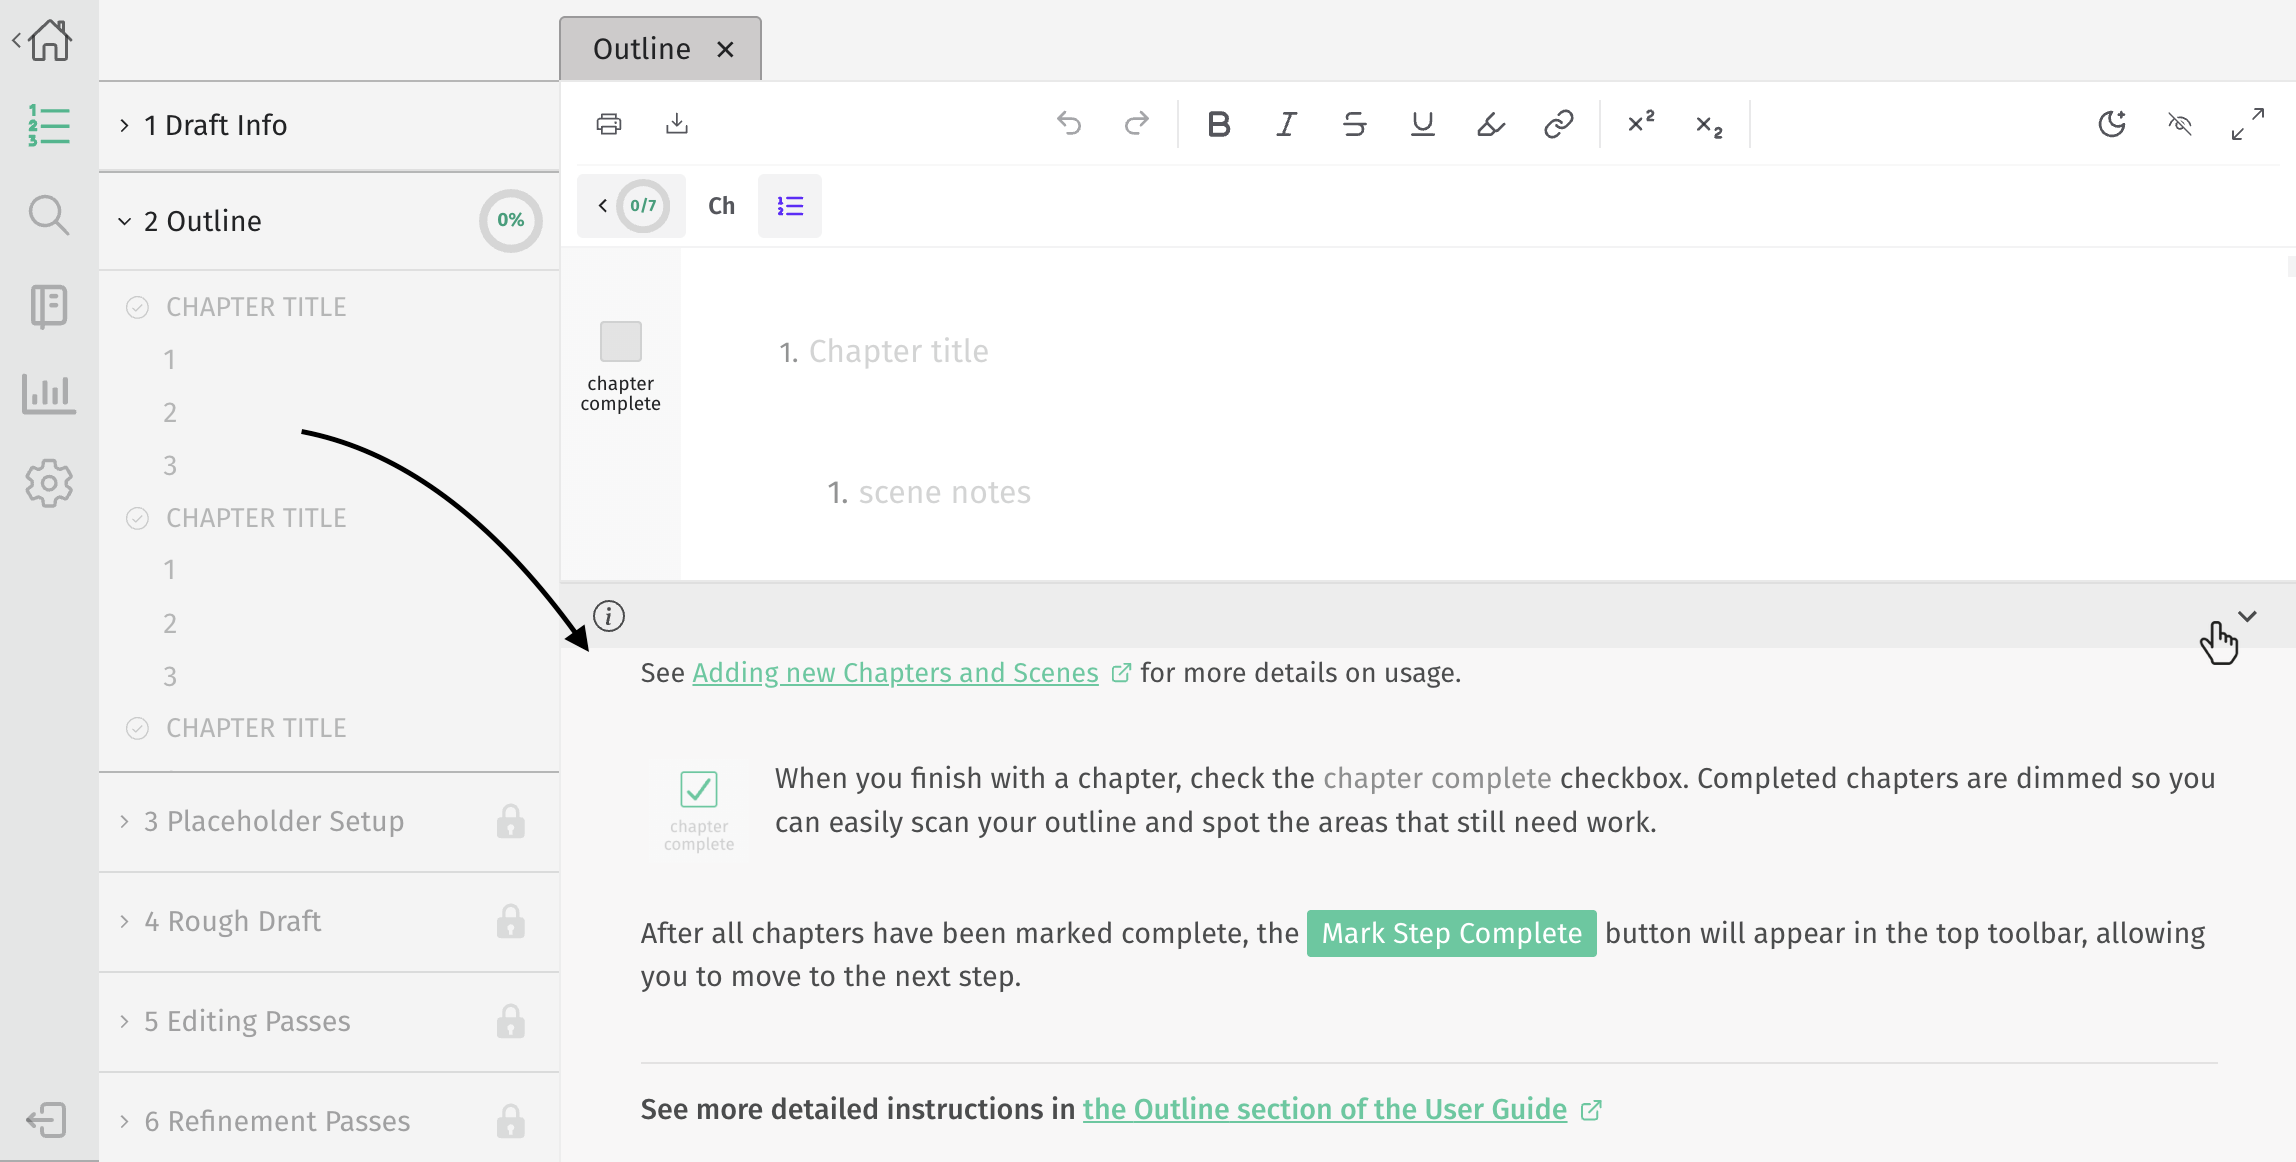Toggle bold formatting
The image size is (2296, 1162).
pyautogui.click(x=1219, y=124)
